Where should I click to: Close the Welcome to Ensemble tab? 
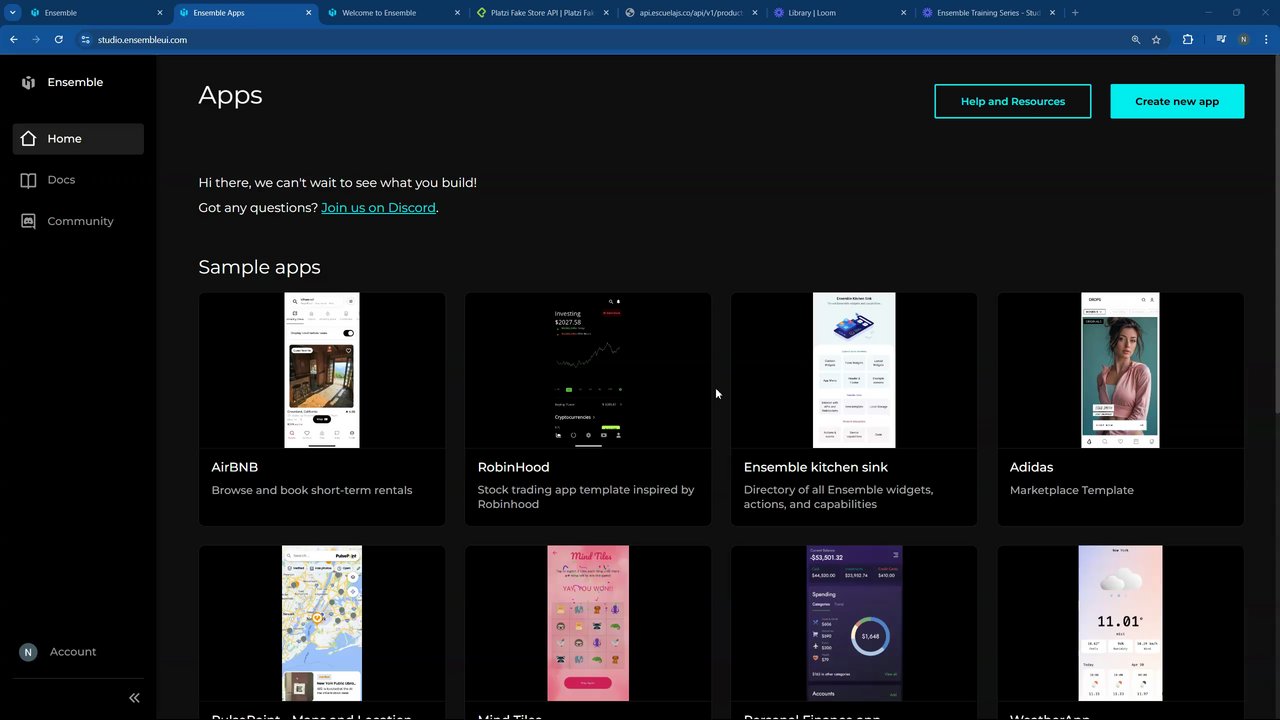click(457, 13)
